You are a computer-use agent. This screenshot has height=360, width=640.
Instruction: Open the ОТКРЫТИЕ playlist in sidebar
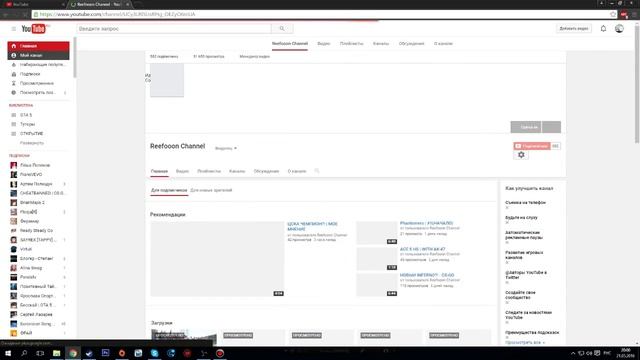tap(31, 133)
